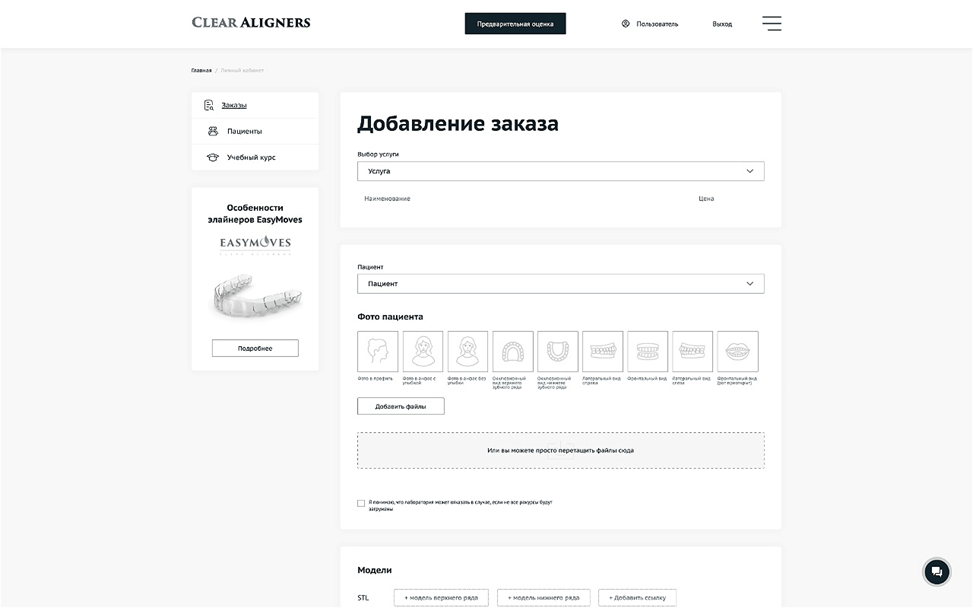Check the lab refusal acknowledgement checkbox
This screenshot has width=973, height=608.
coord(361,503)
